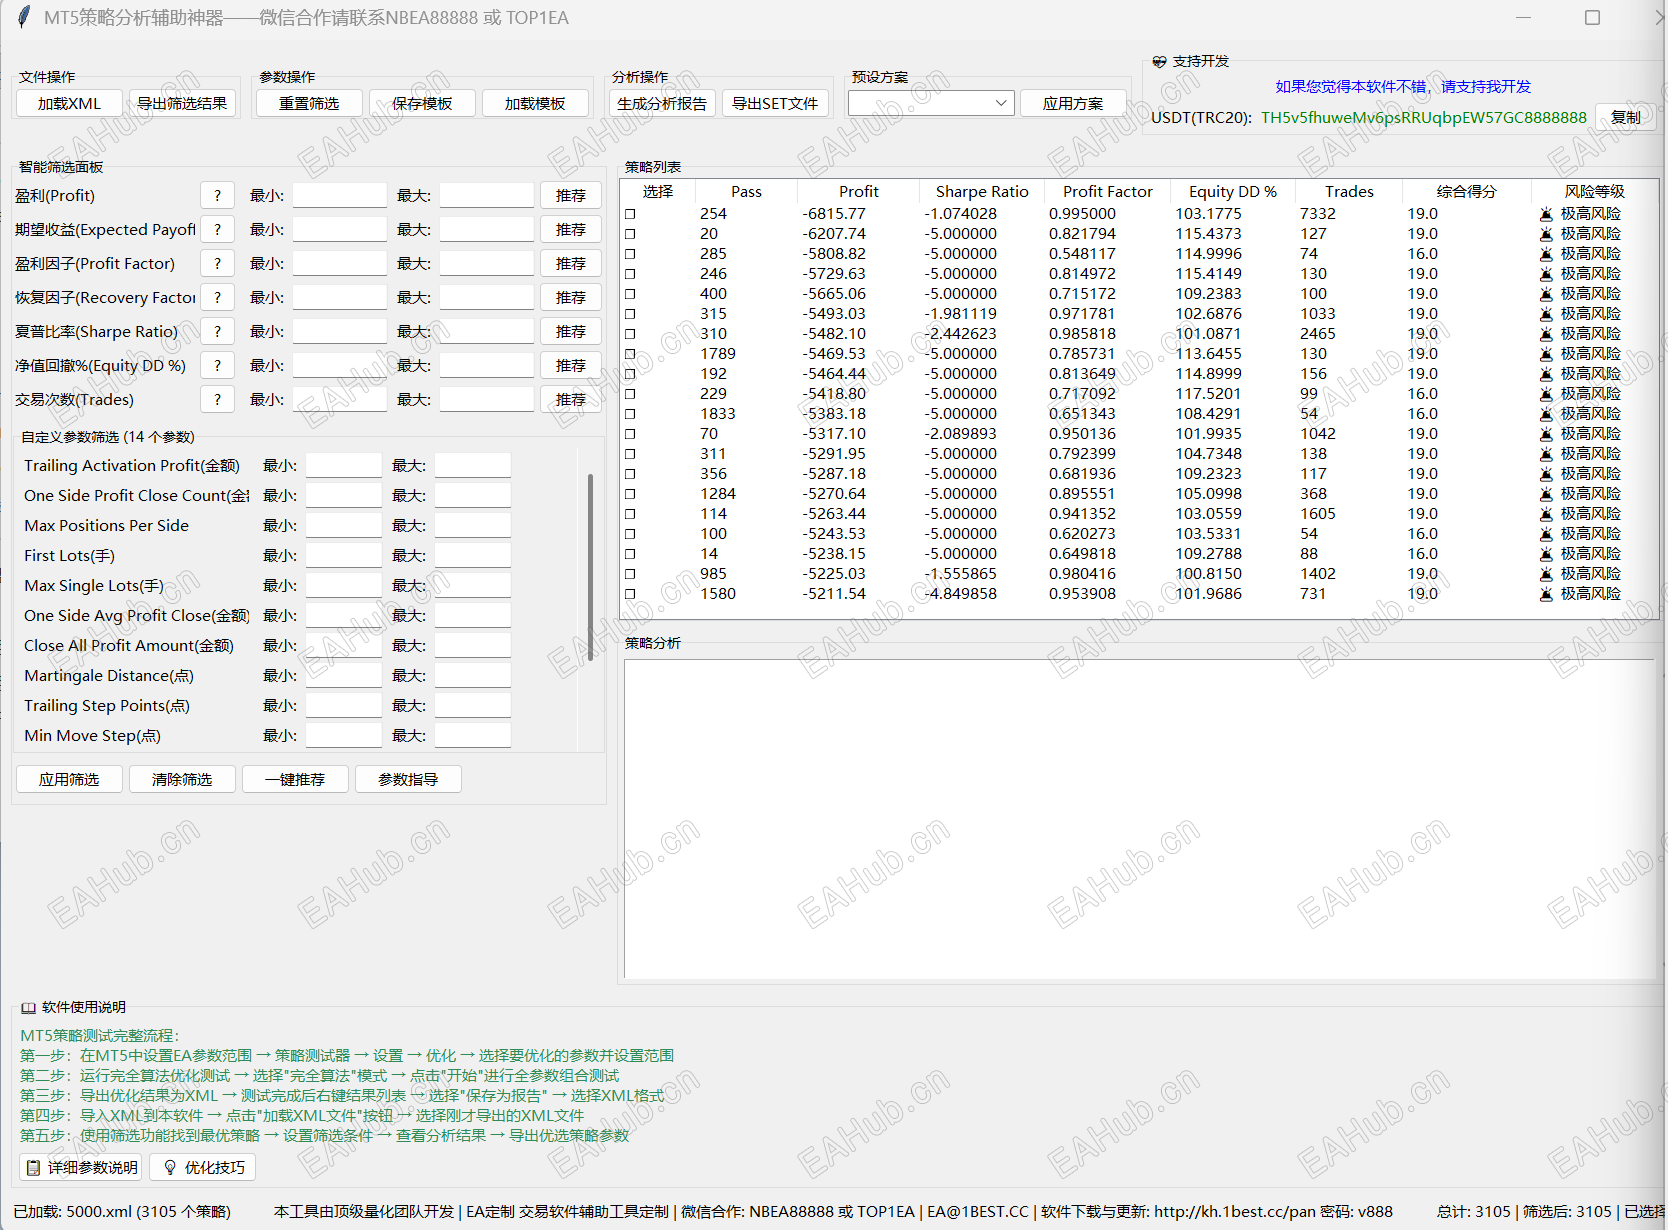Click the help question mark for Profit

(x=217, y=196)
